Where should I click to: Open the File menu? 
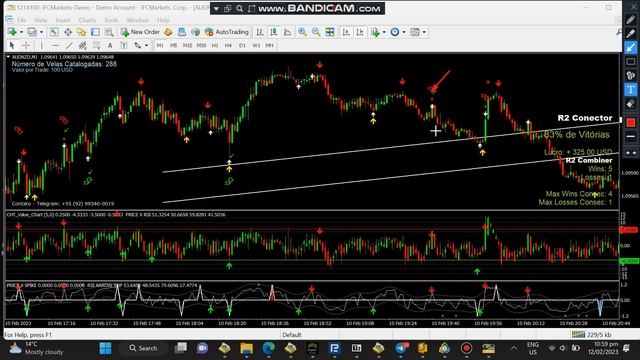22,20
